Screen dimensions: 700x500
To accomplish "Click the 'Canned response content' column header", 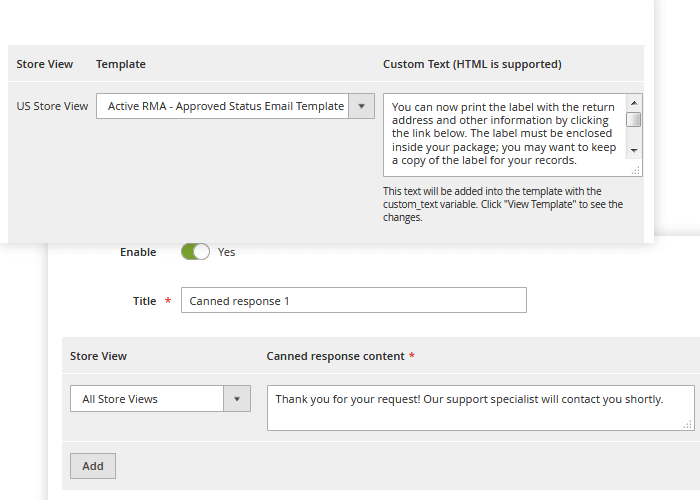I will pos(335,356).
